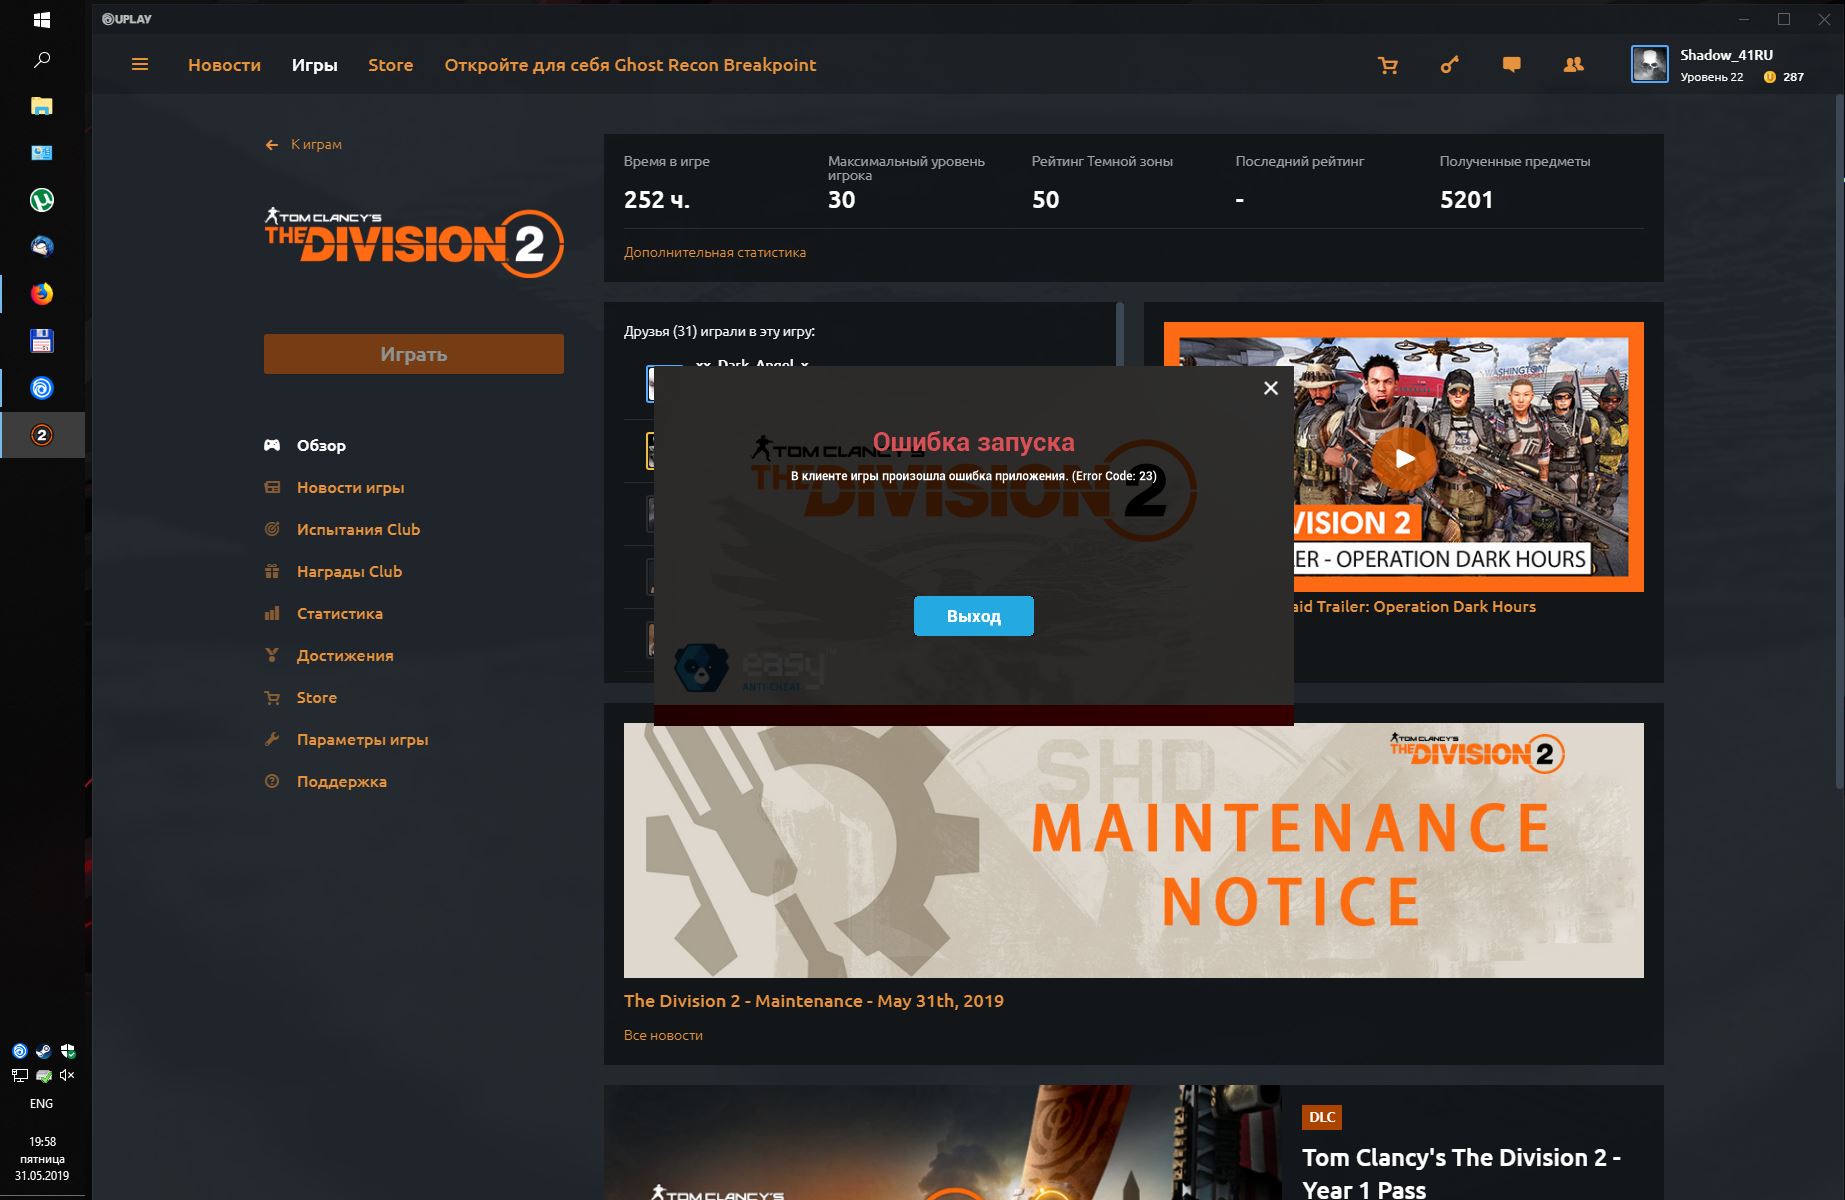The width and height of the screenshot is (1845, 1200).
Task: Click the muted volume tray icon
Action: tap(67, 1075)
